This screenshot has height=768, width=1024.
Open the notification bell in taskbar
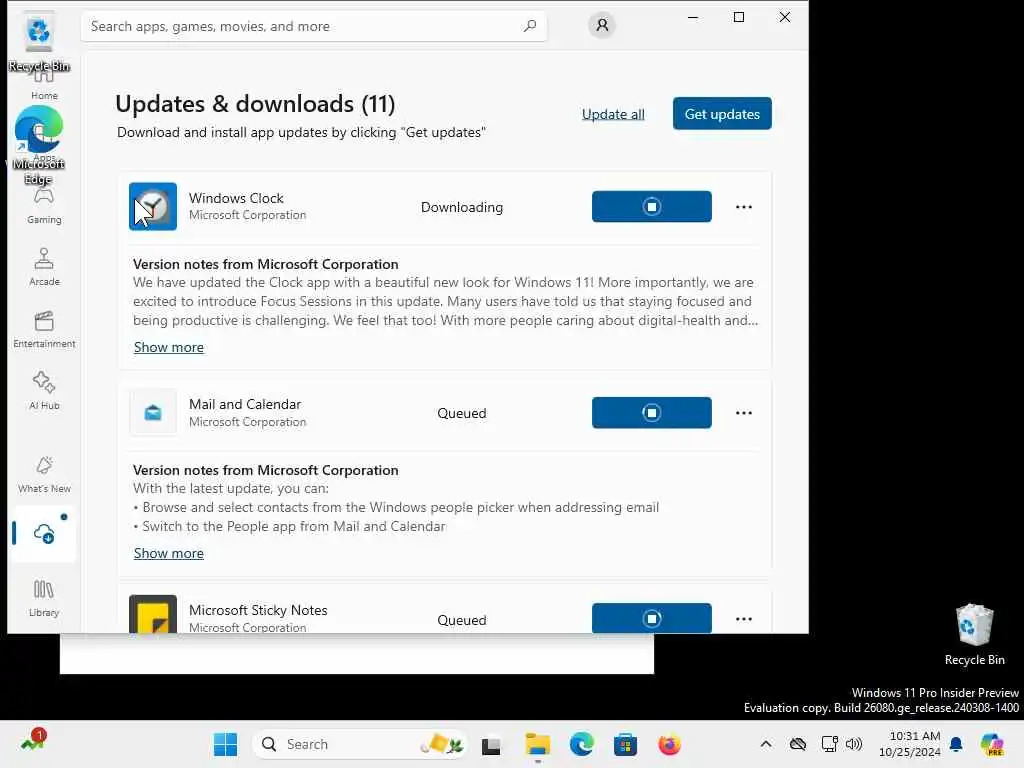click(956, 744)
